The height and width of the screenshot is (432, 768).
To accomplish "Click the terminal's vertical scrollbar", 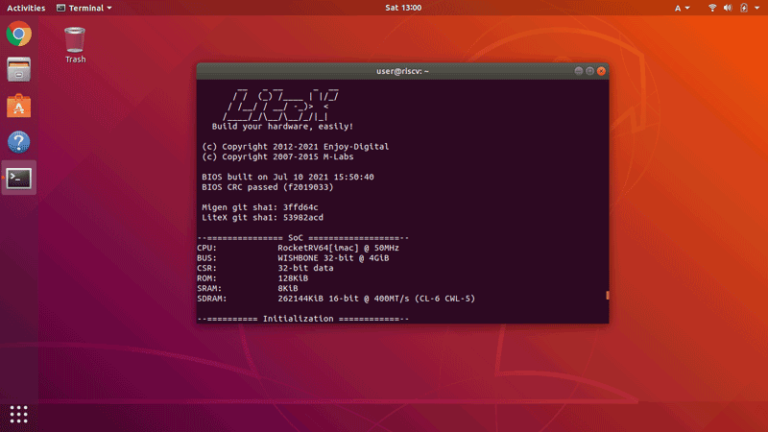I will (x=606, y=296).
